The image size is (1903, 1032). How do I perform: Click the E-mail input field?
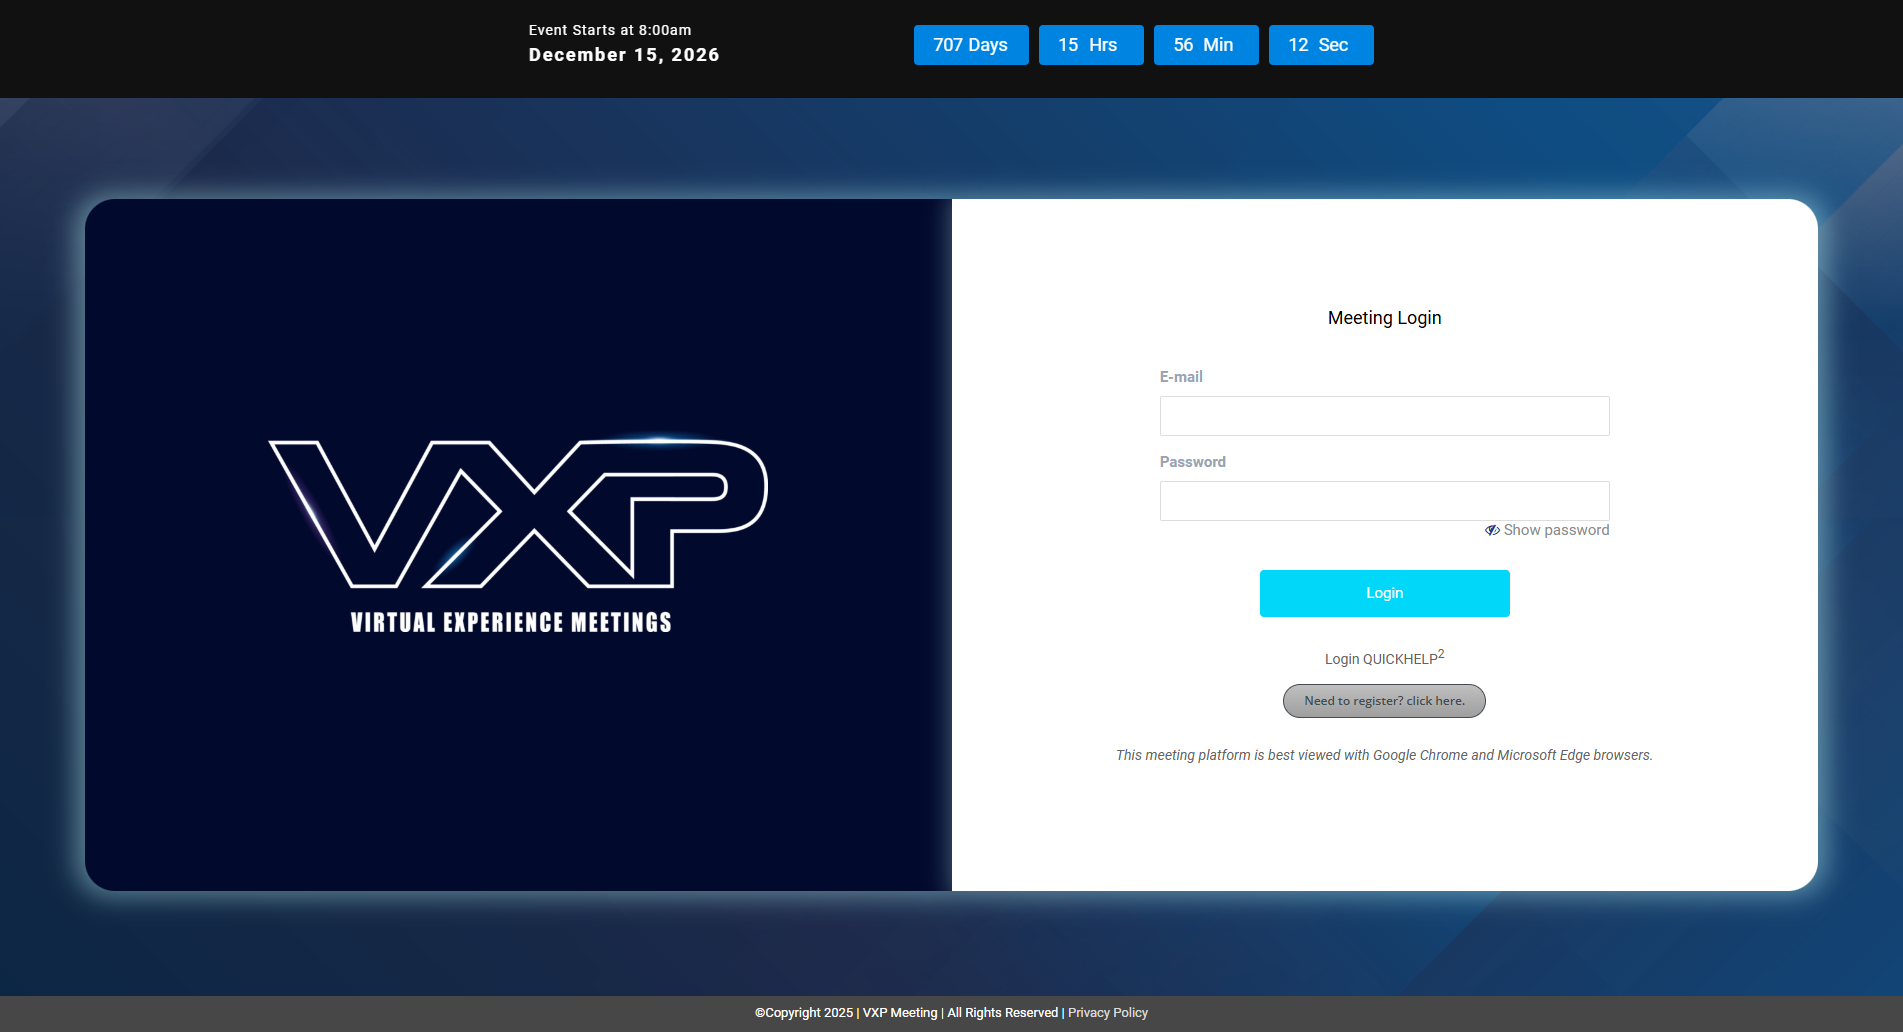tap(1384, 416)
